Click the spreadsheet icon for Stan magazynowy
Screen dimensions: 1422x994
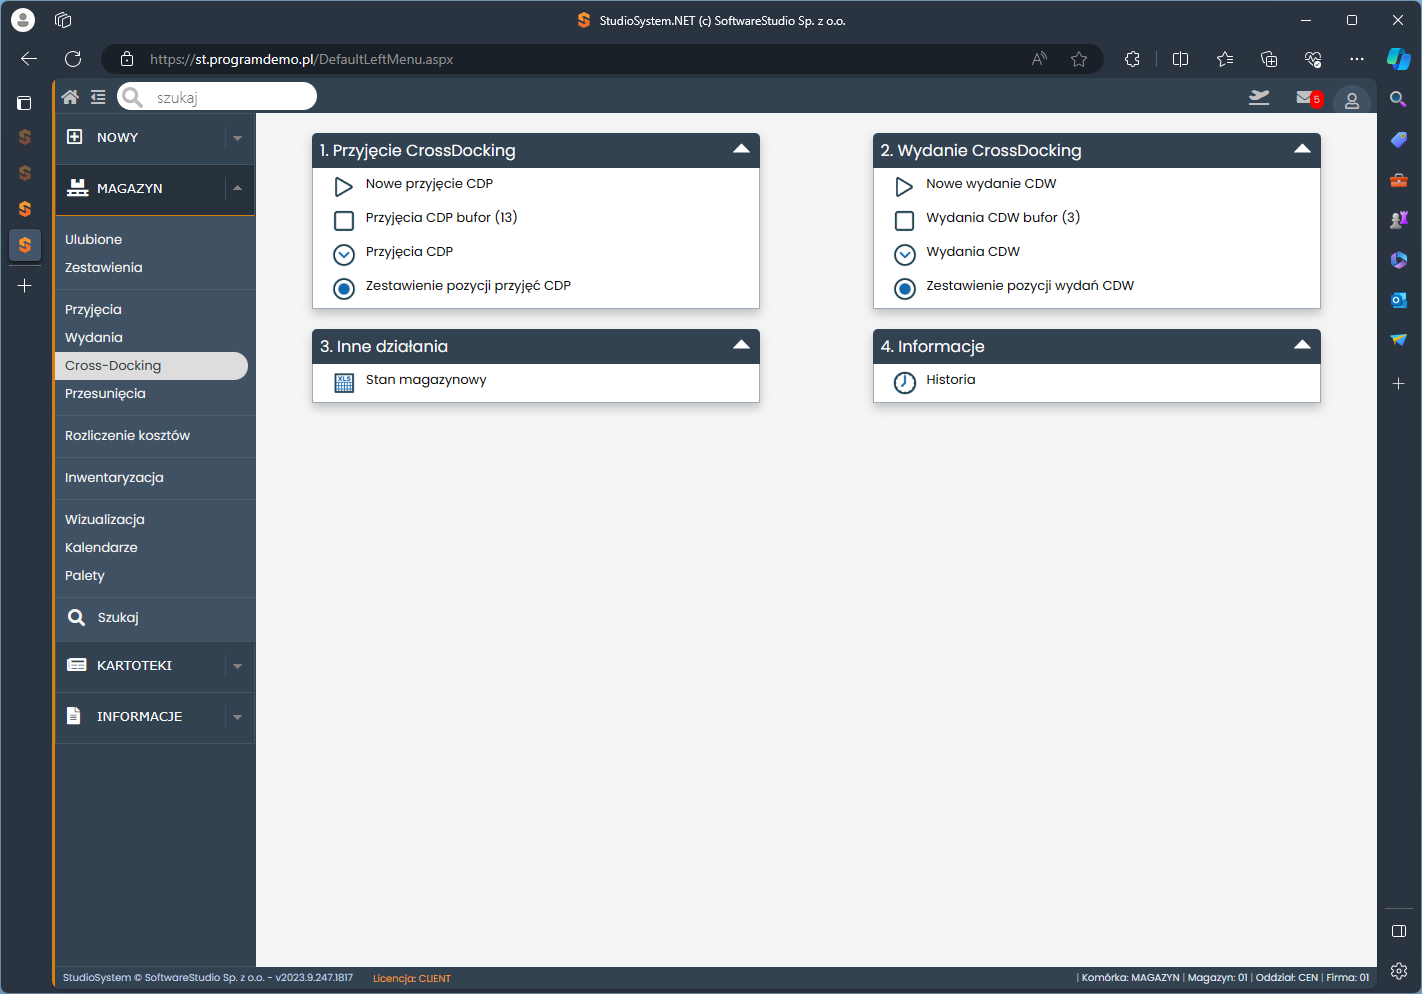click(x=344, y=383)
